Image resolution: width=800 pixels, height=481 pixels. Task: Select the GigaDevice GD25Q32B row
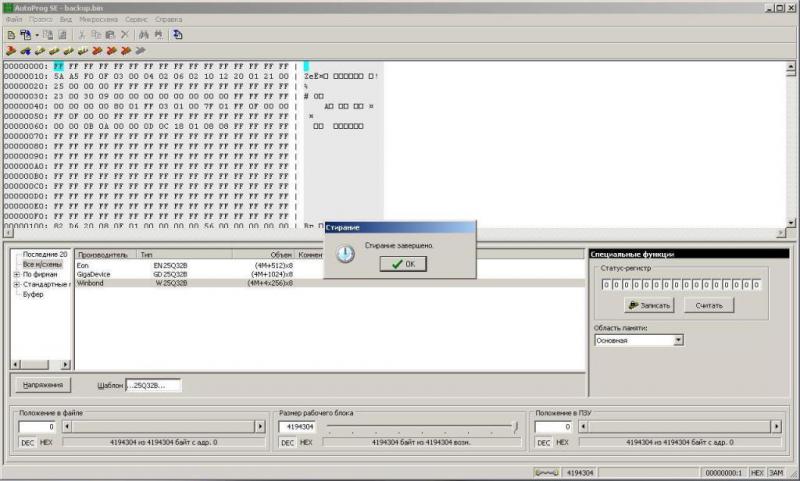click(330, 274)
